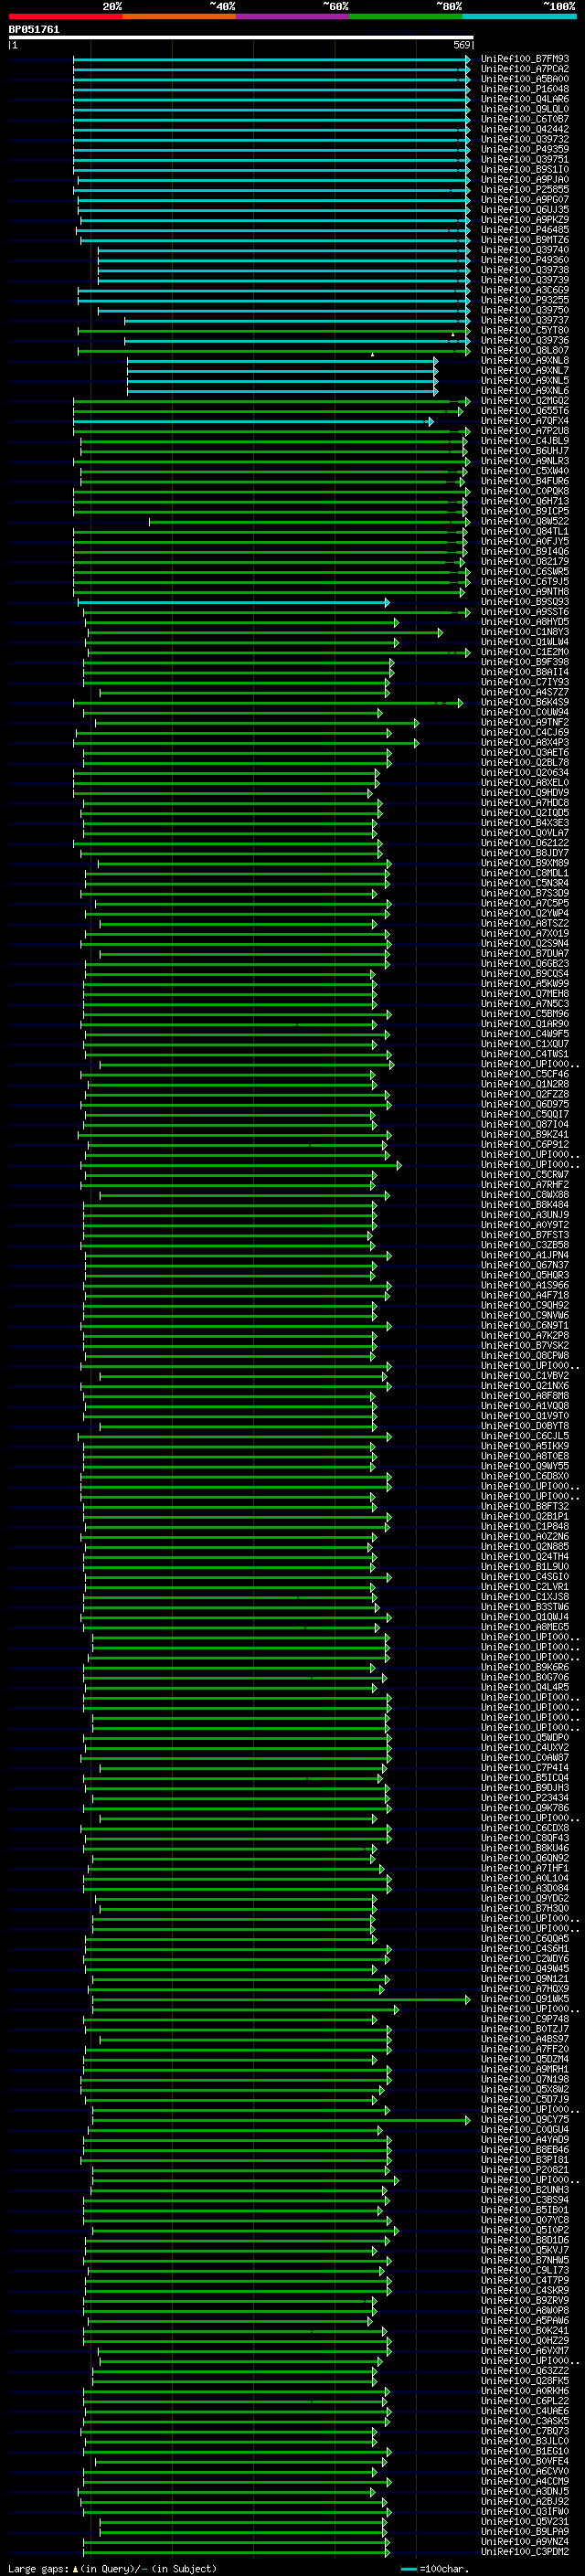Screen dimensions: 585x2576
Task: Click the cyan alignment bar for UniRef100_B7FM93
Action: pyautogui.click(x=271, y=59)
